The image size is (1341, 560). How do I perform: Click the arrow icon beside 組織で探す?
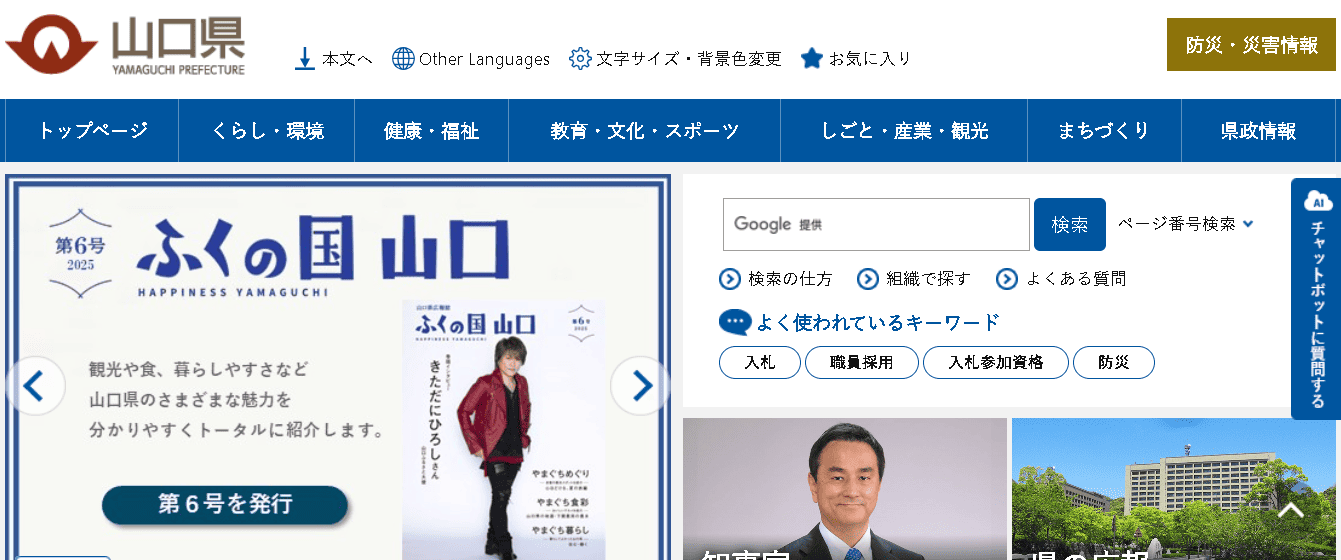[x=868, y=279]
